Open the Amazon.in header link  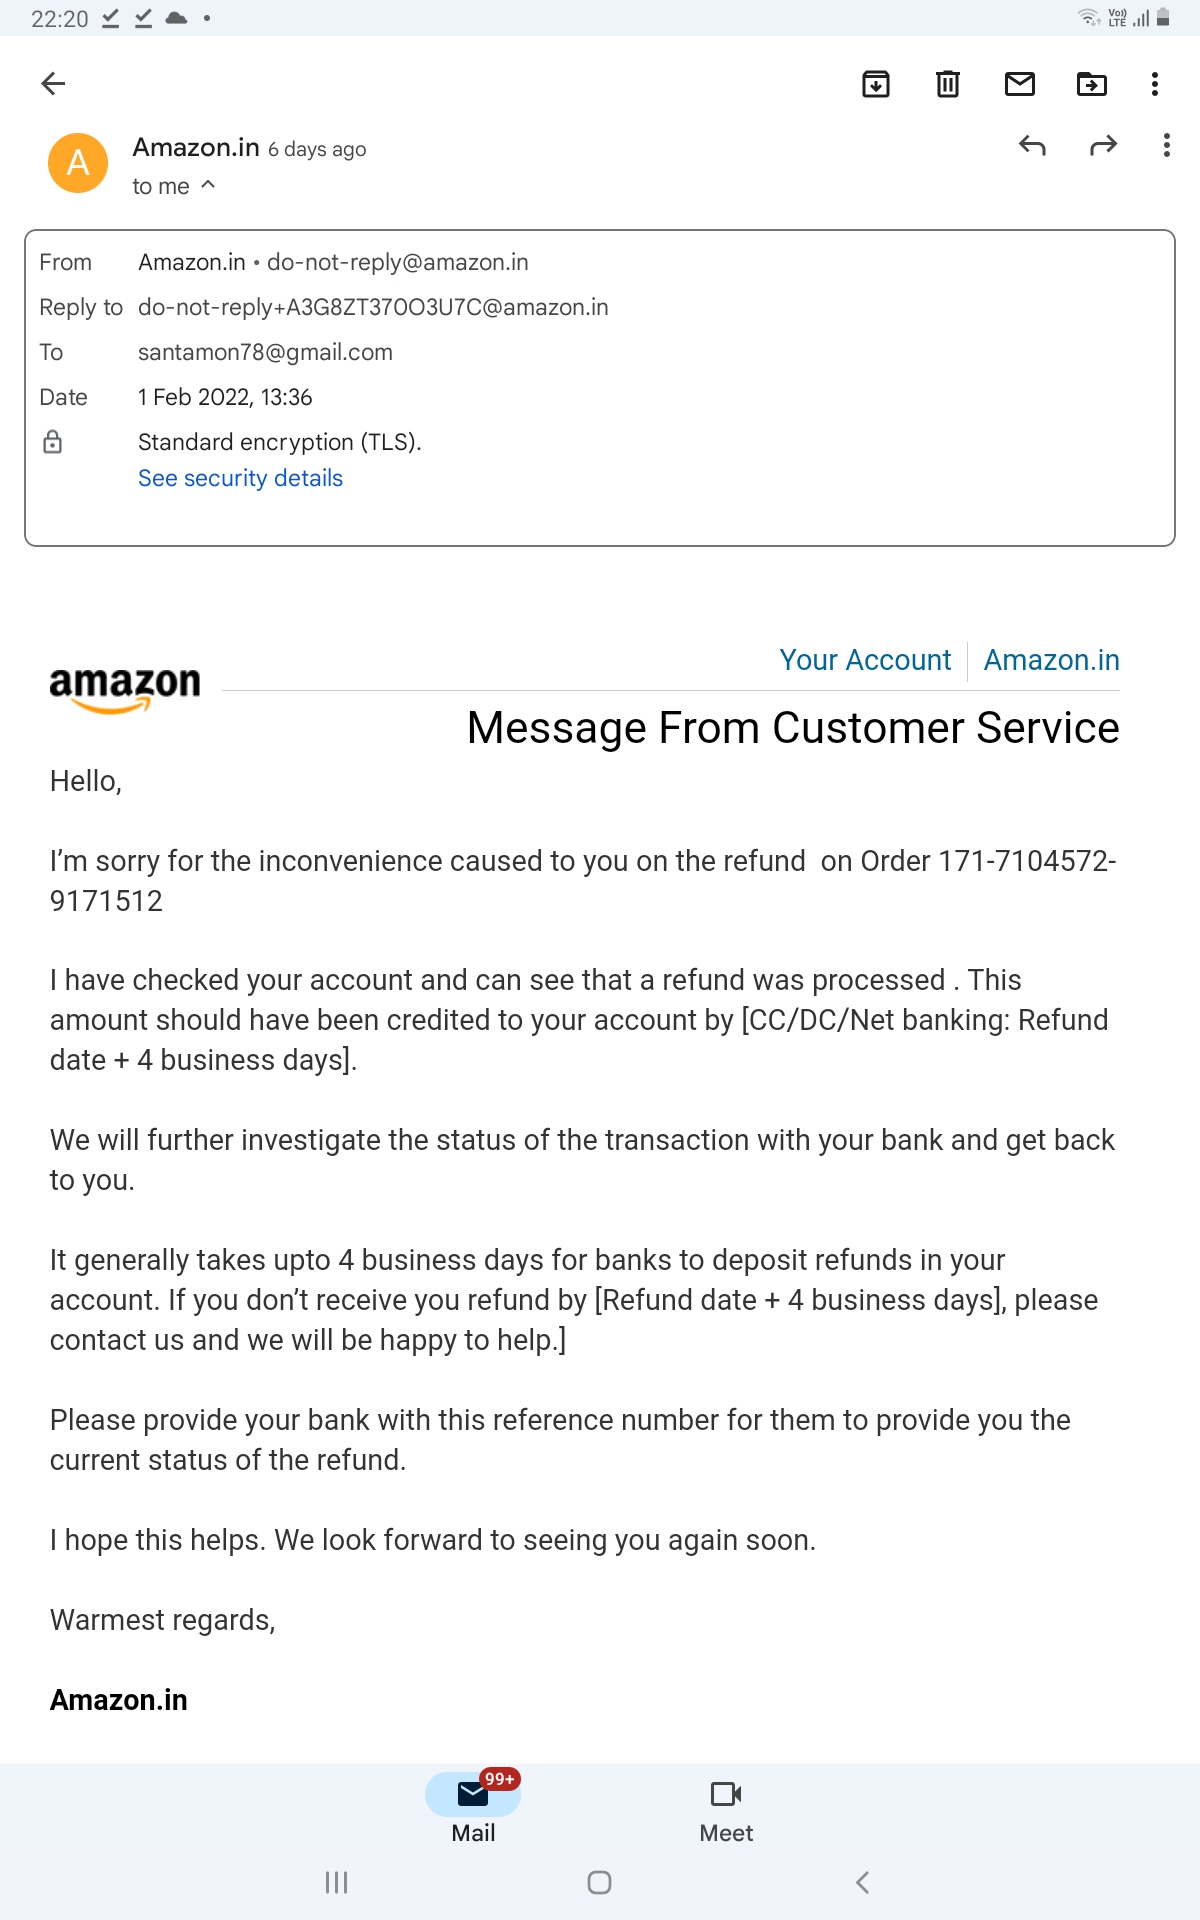(1051, 660)
